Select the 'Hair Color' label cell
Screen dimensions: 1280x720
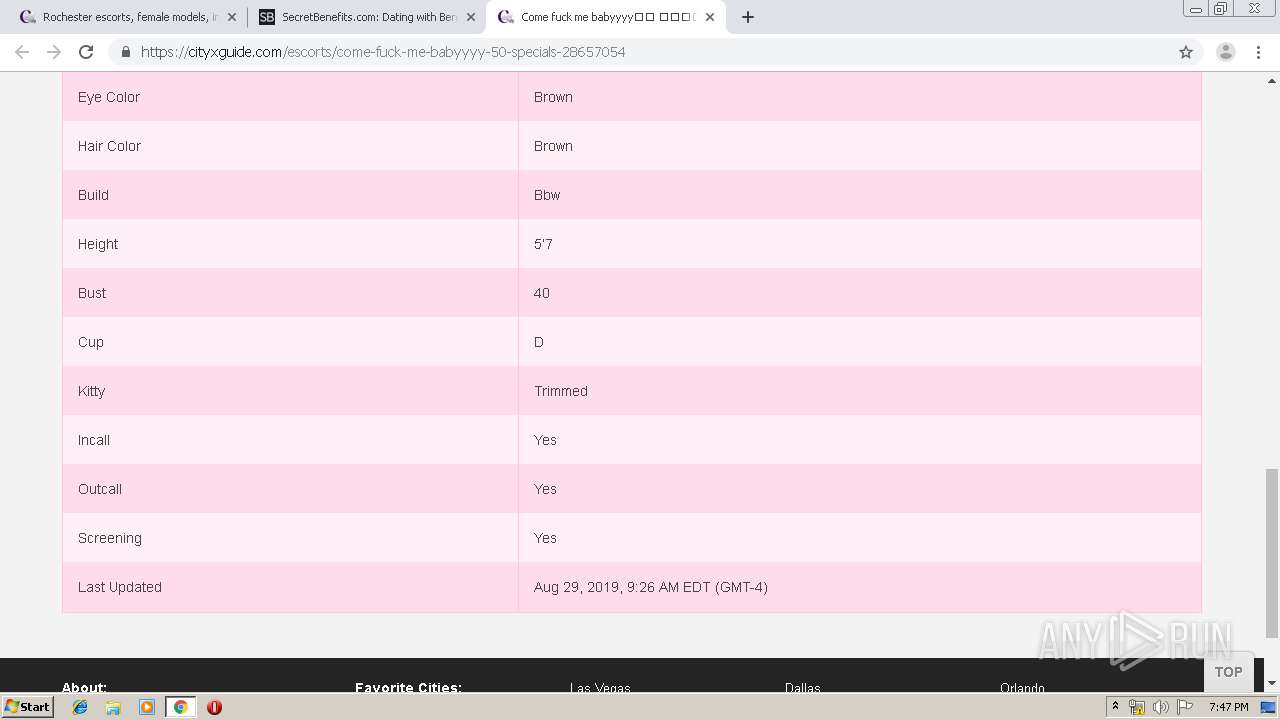[x=290, y=146]
